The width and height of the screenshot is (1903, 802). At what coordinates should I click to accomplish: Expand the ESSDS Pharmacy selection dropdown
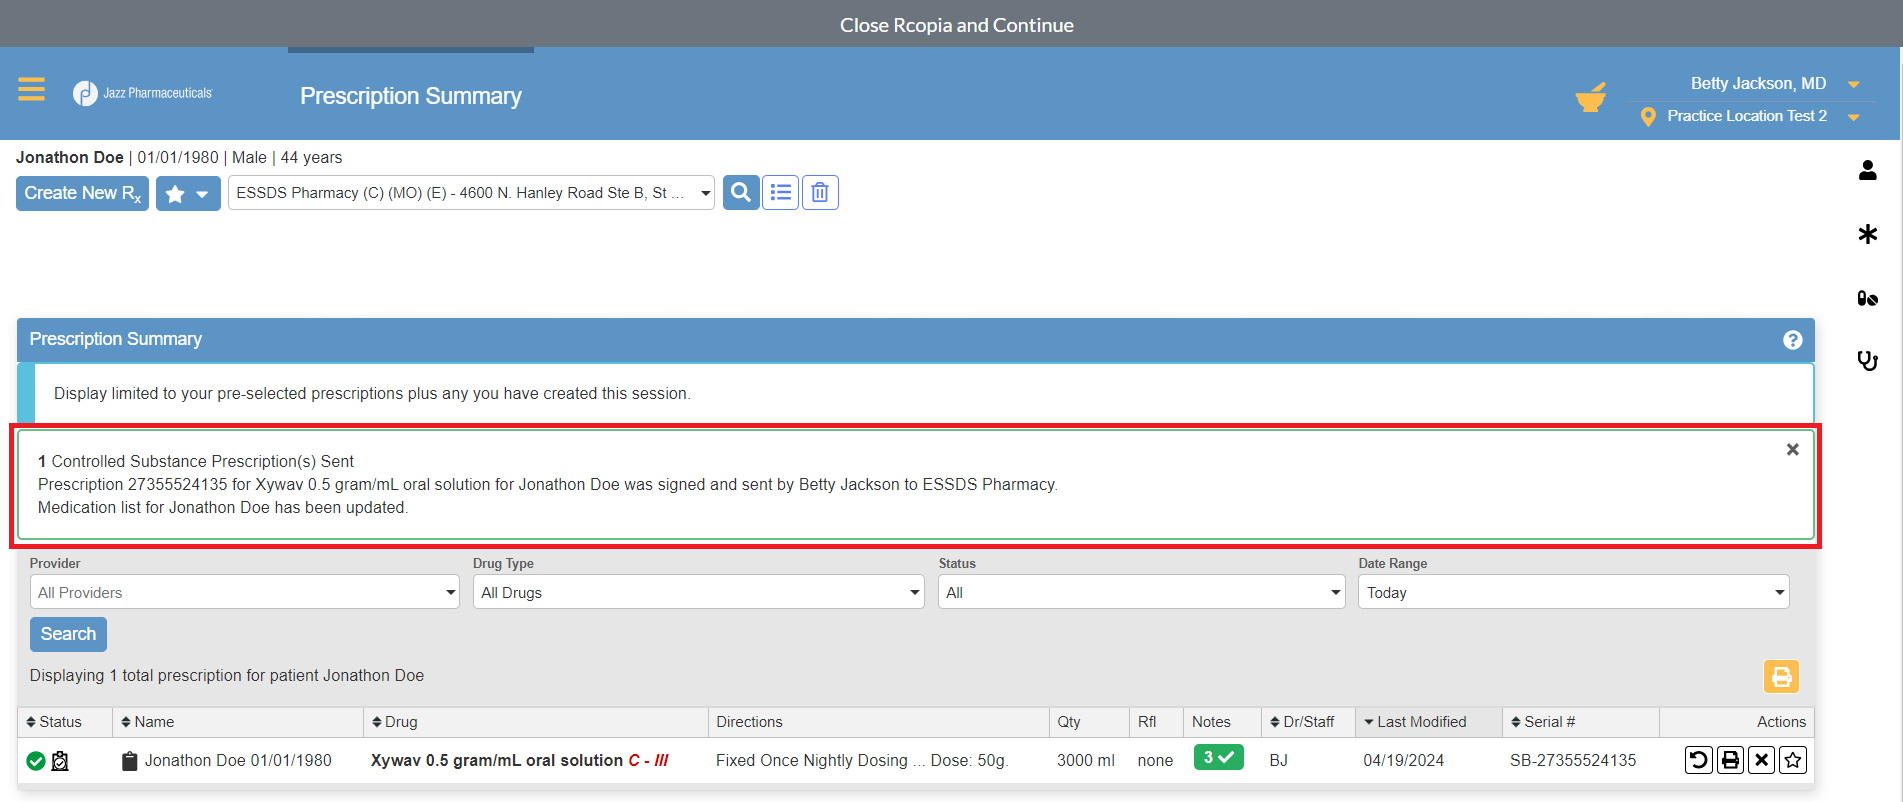[x=471, y=193]
